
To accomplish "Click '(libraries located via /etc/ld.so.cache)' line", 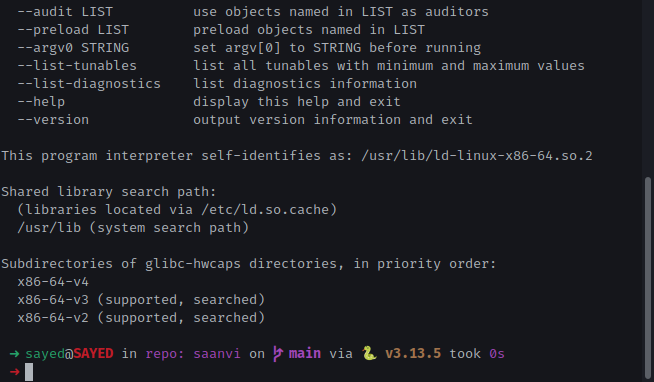I will pyautogui.click(x=177, y=209).
